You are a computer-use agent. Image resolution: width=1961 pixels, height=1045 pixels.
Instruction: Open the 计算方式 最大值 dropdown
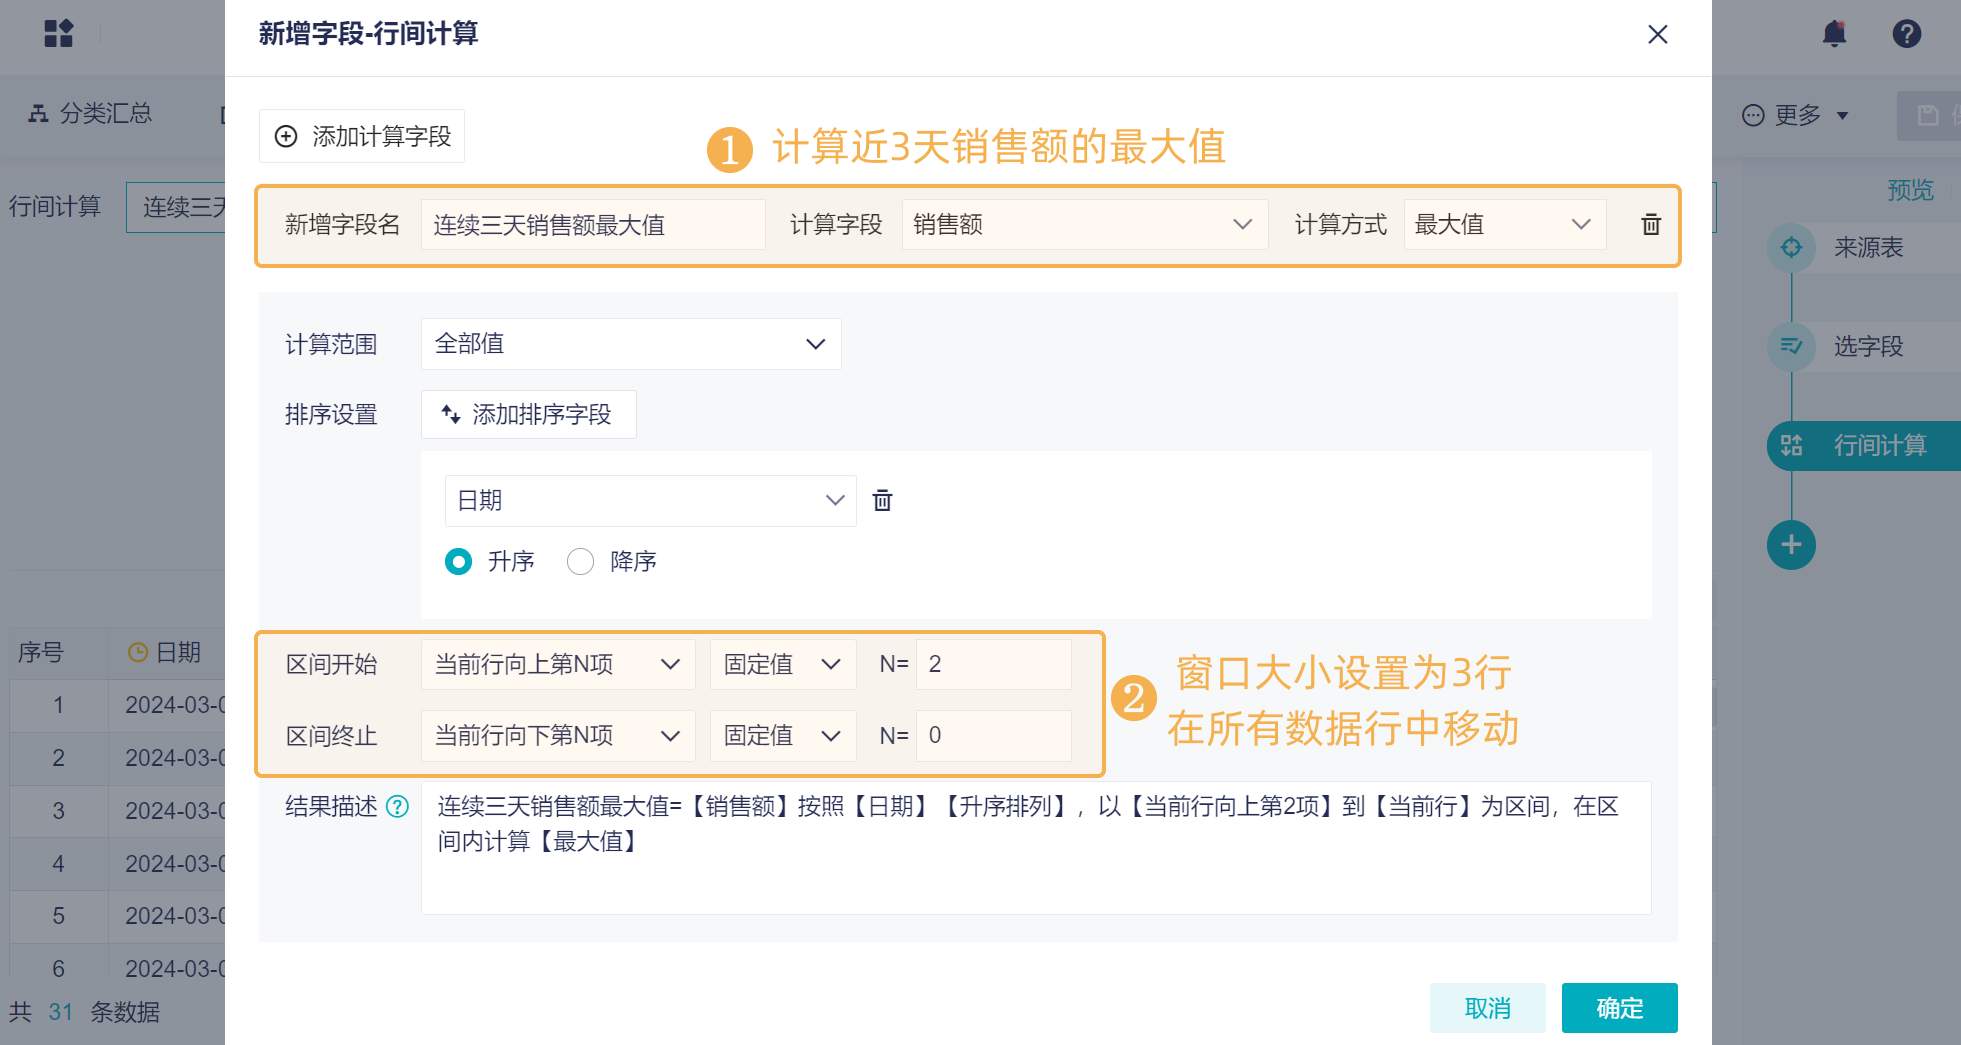point(1503,225)
